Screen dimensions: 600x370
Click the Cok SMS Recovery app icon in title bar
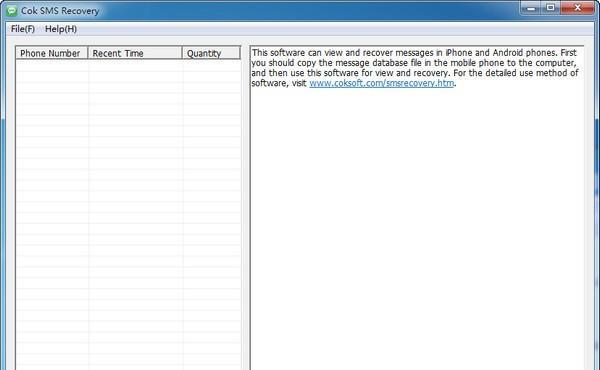pyautogui.click(x=12, y=11)
